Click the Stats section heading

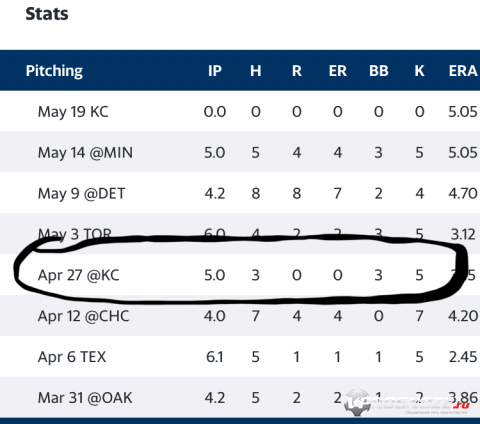(x=47, y=14)
